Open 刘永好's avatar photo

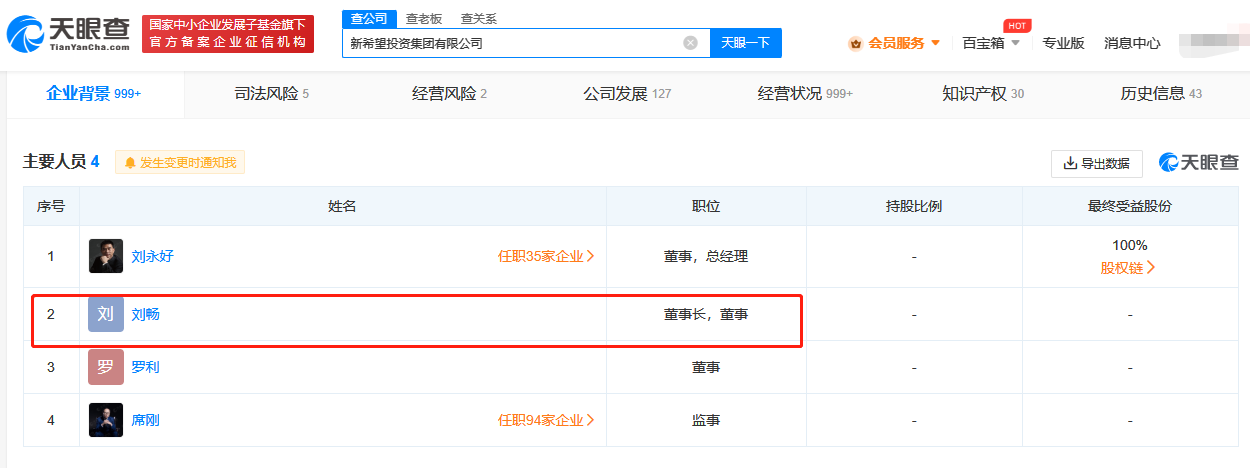pyautogui.click(x=106, y=256)
